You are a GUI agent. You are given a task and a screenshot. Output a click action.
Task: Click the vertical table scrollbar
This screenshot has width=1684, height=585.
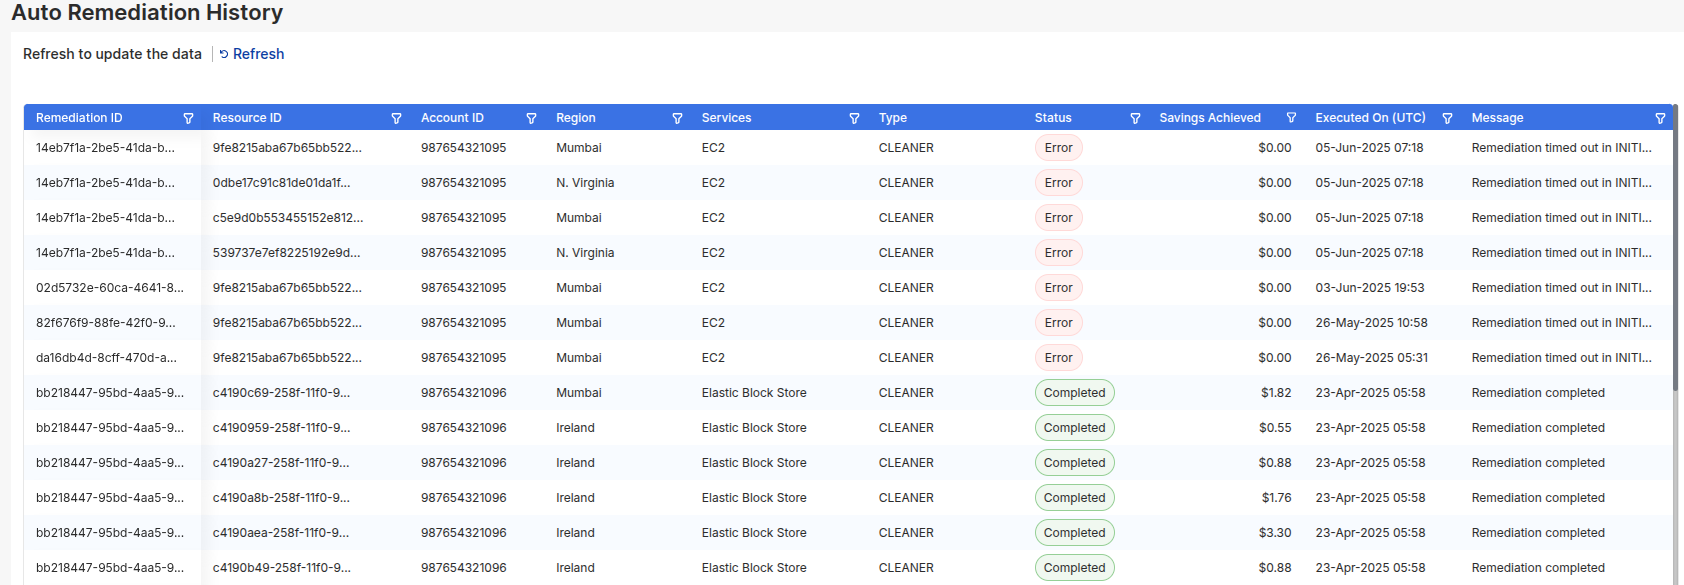(x=1676, y=250)
